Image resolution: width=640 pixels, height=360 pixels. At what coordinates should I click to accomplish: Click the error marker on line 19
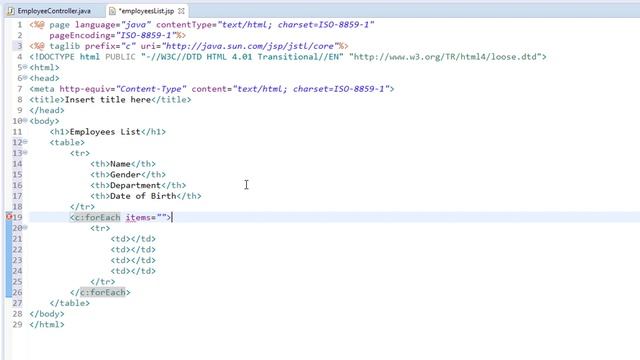9,217
